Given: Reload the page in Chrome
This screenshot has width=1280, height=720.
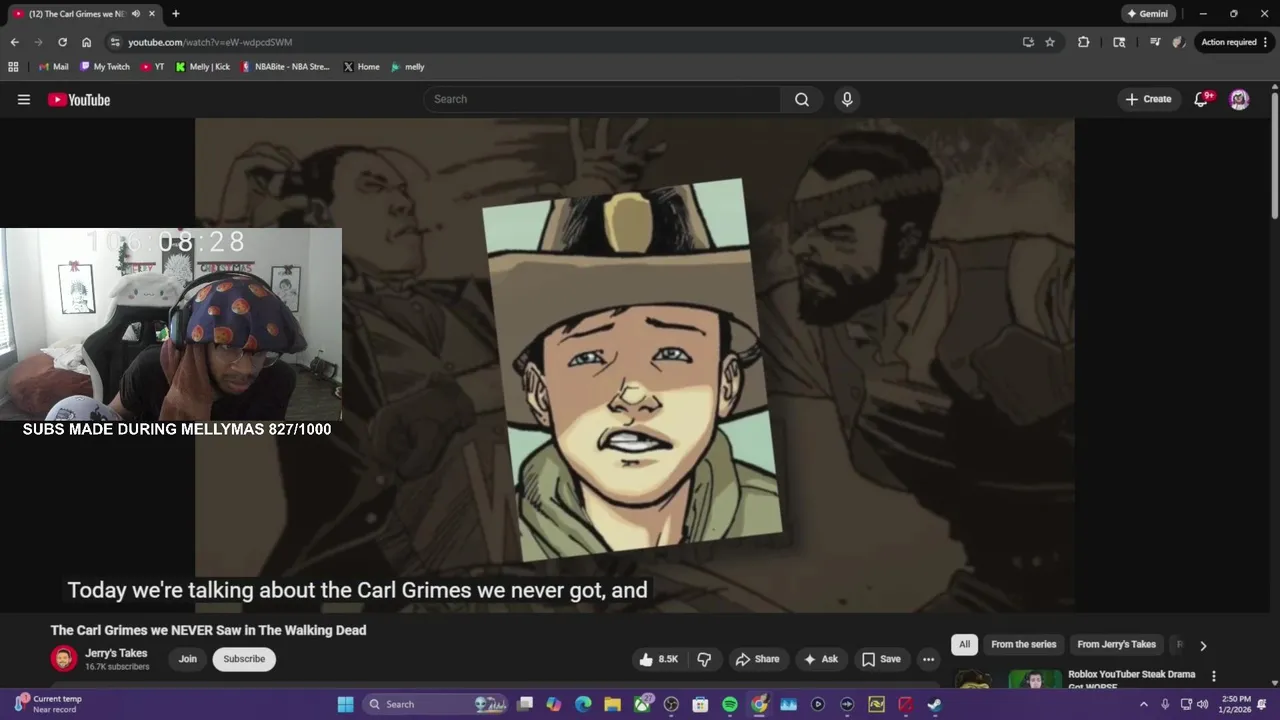Looking at the screenshot, I should [62, 42].
